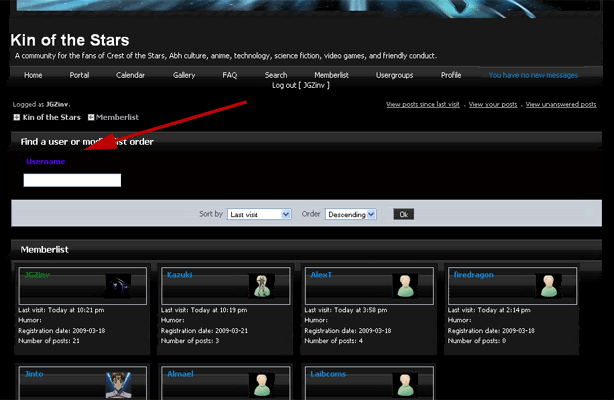Go to the Portal page

(79, 75)
